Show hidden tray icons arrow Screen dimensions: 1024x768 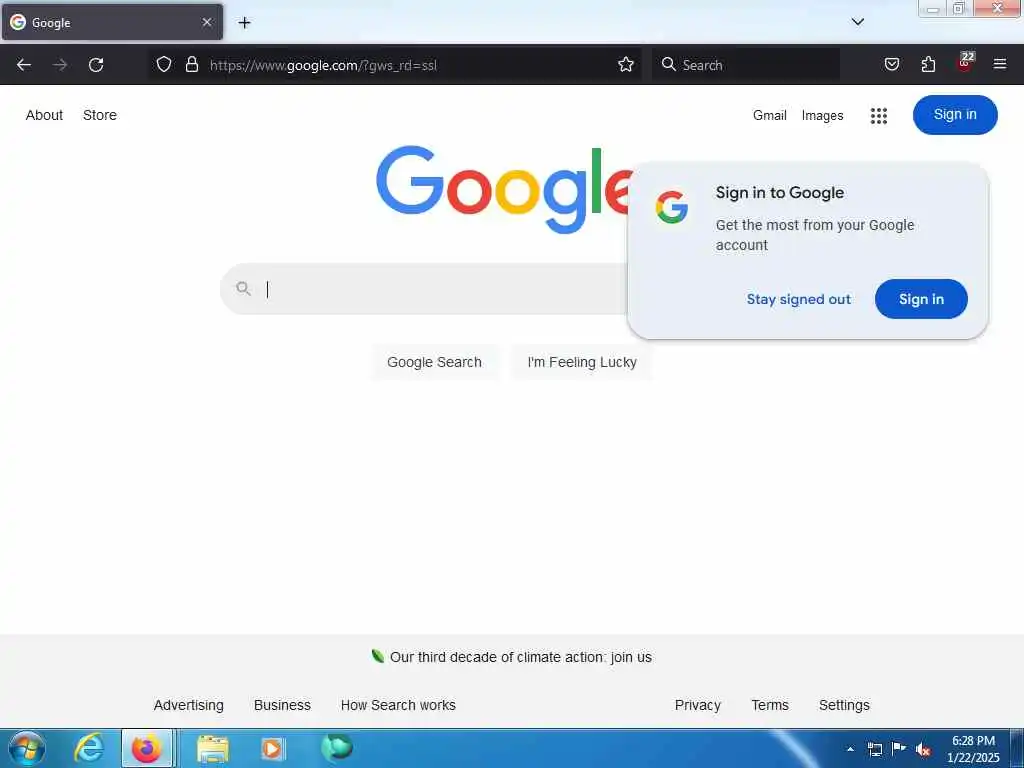(850, 749)
